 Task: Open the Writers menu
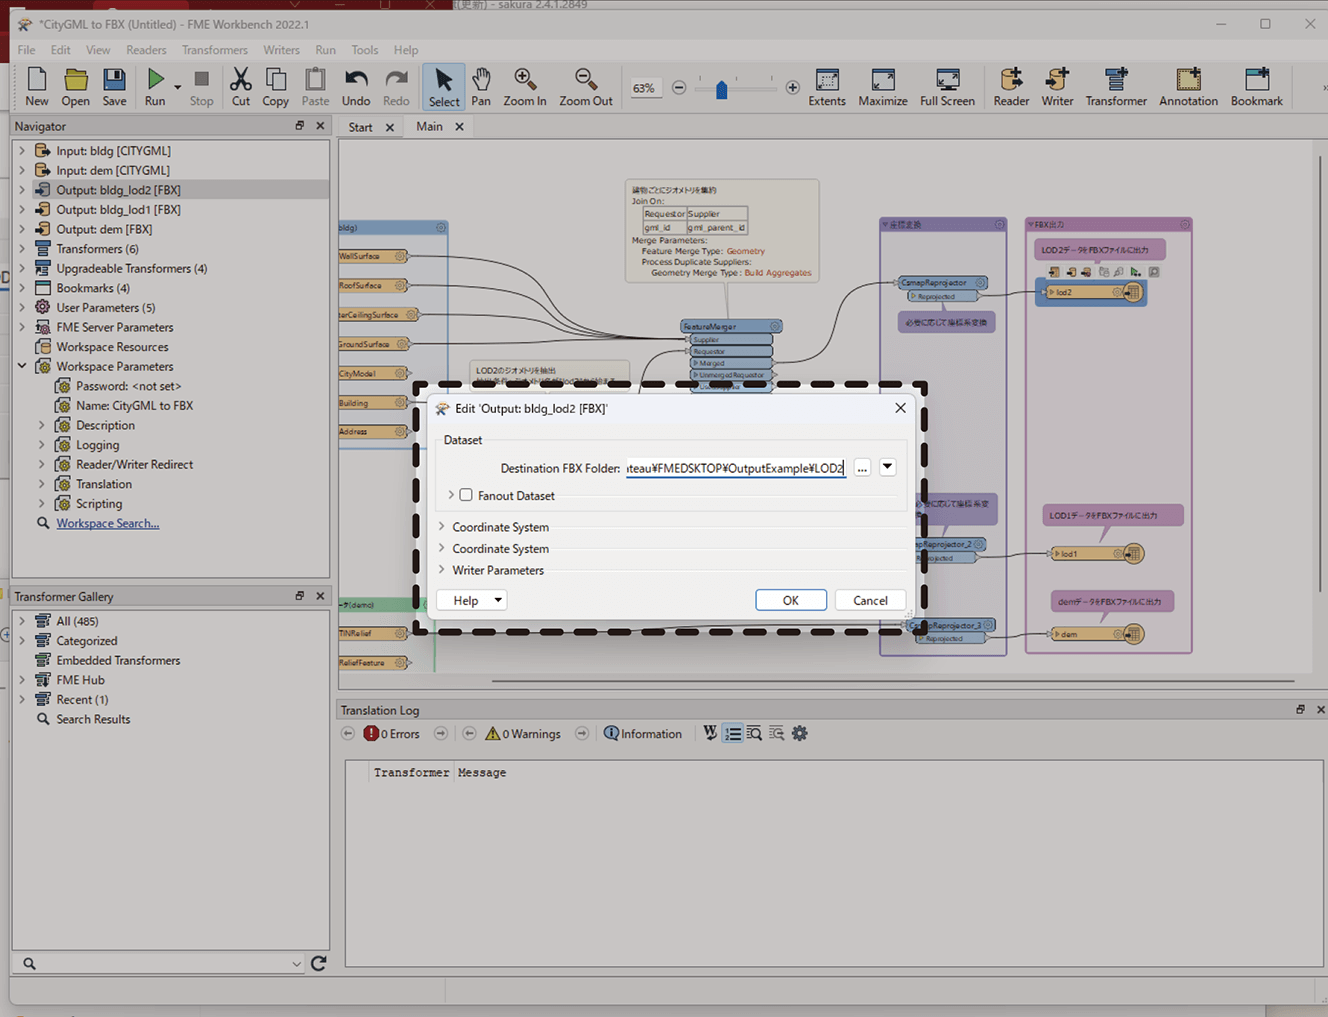[281, 50]
